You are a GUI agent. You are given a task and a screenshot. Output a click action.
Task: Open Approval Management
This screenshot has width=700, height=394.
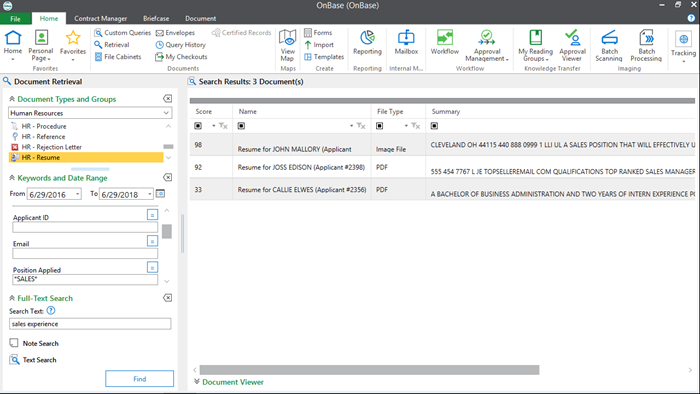tap(487, 46)
